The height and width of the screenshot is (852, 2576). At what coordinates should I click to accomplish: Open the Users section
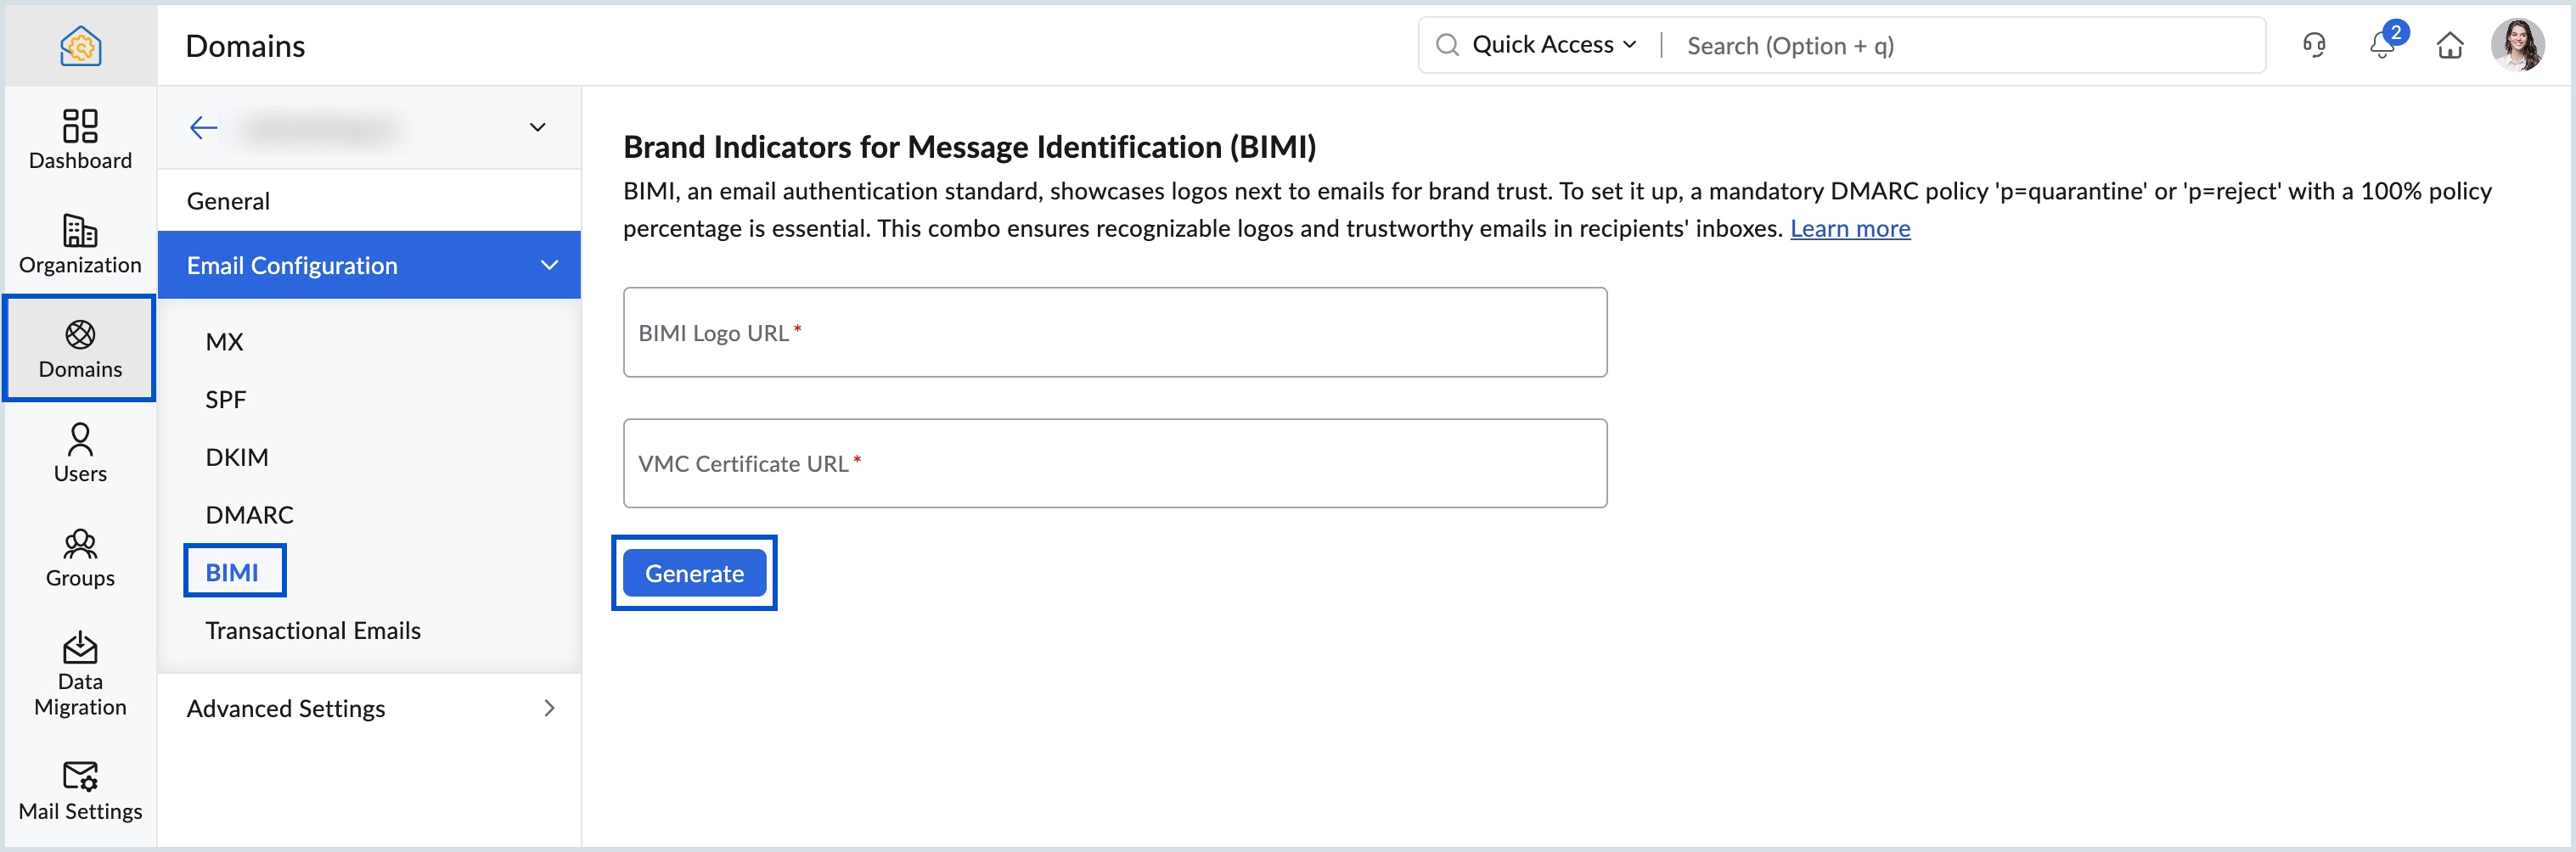pos(80,453)
